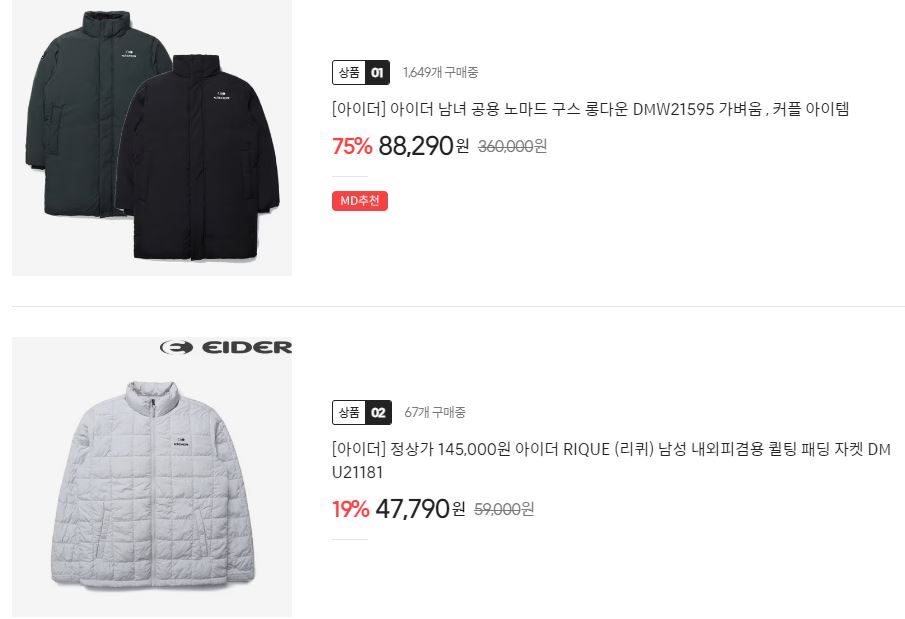Click the 상품 02 label badge
Viewport: 905px width, 619px height.
(x=362, y=412)
